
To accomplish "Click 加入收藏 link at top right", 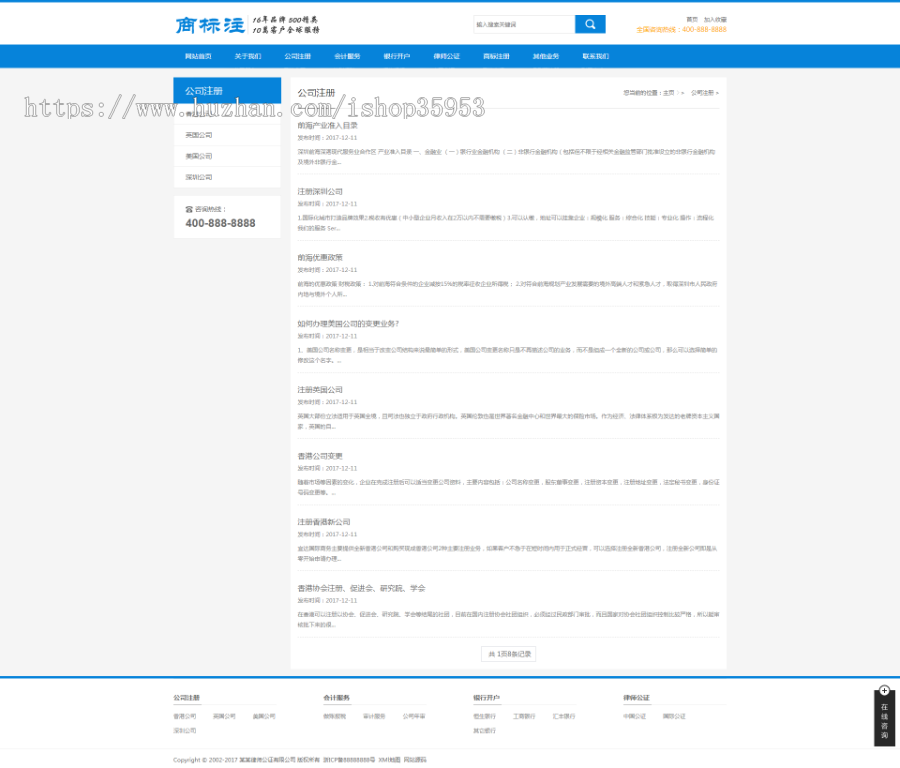I will (715, 19).
